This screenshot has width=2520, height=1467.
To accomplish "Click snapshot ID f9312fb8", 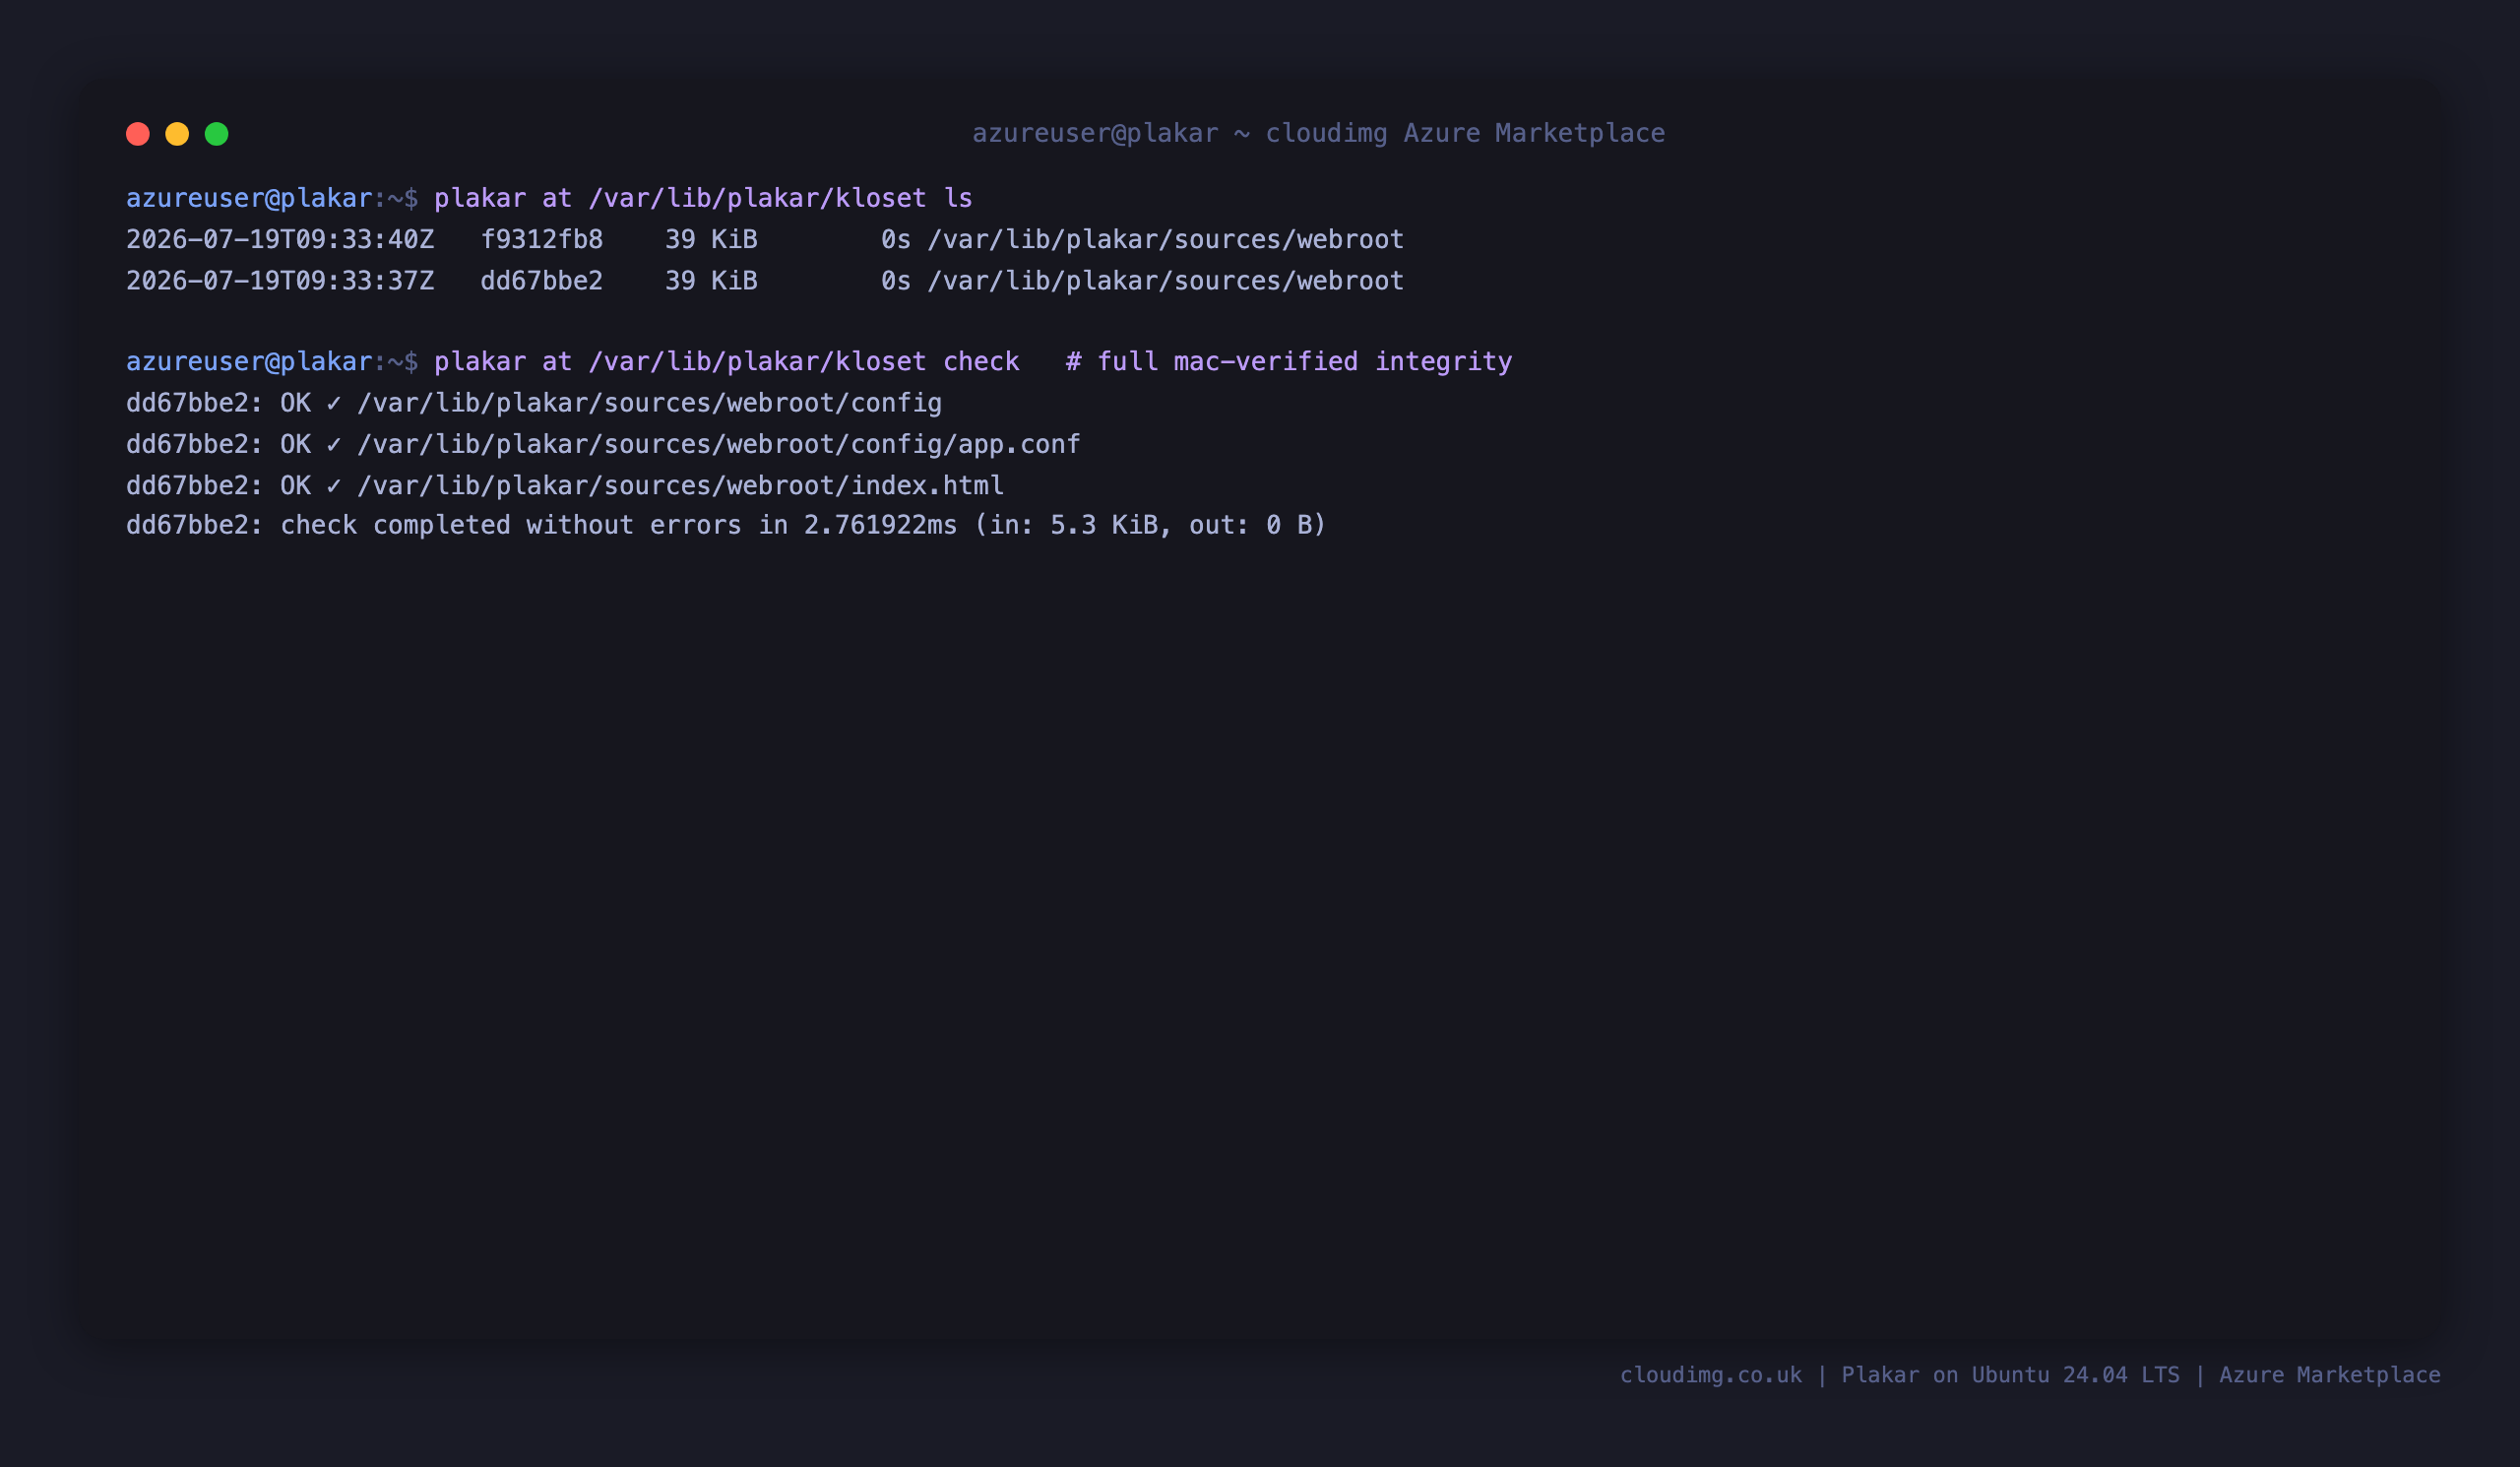I will click(542, 239).
